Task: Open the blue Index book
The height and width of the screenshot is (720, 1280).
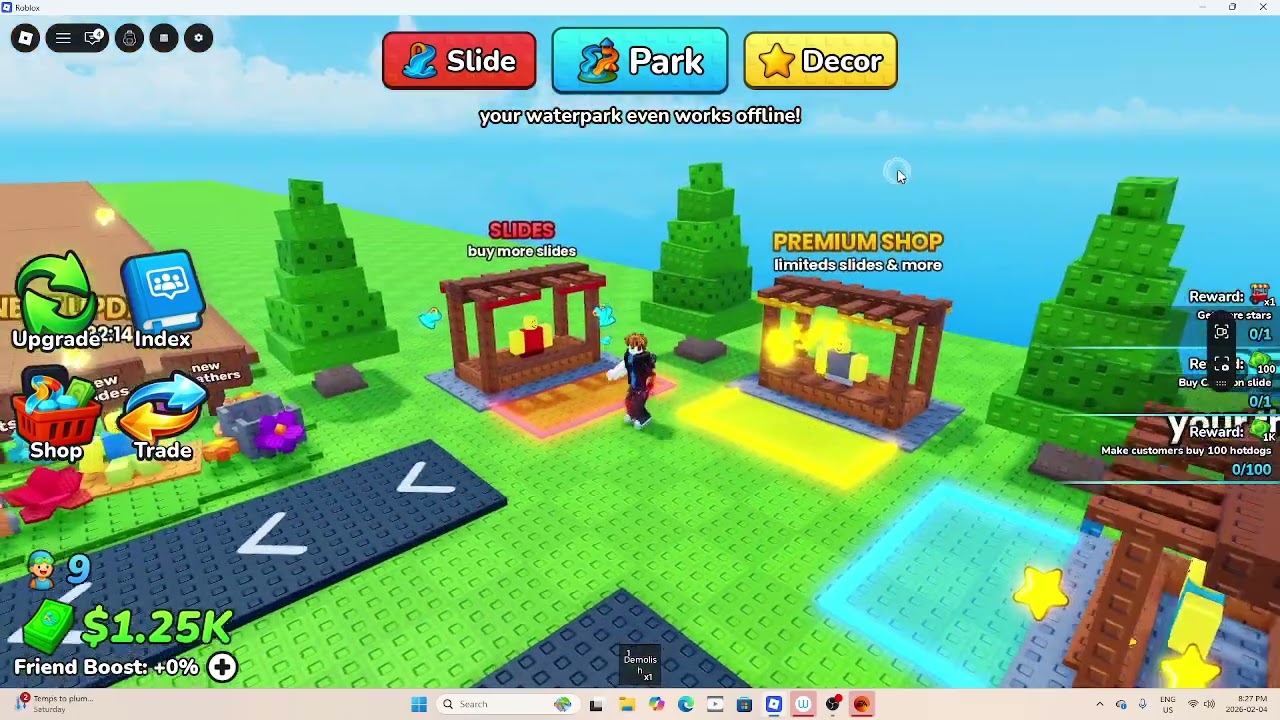Action: [163, 300]
